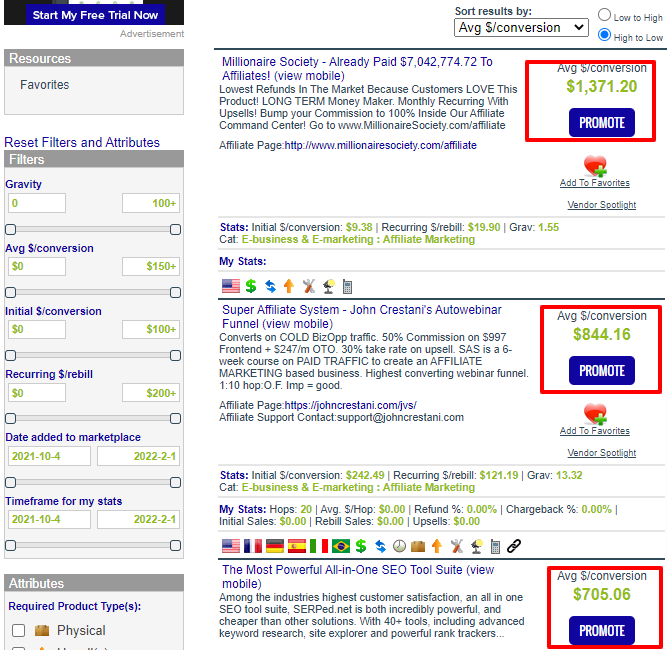Click the mobile phone icon under Millionaire Society

(x=347, y=286)
